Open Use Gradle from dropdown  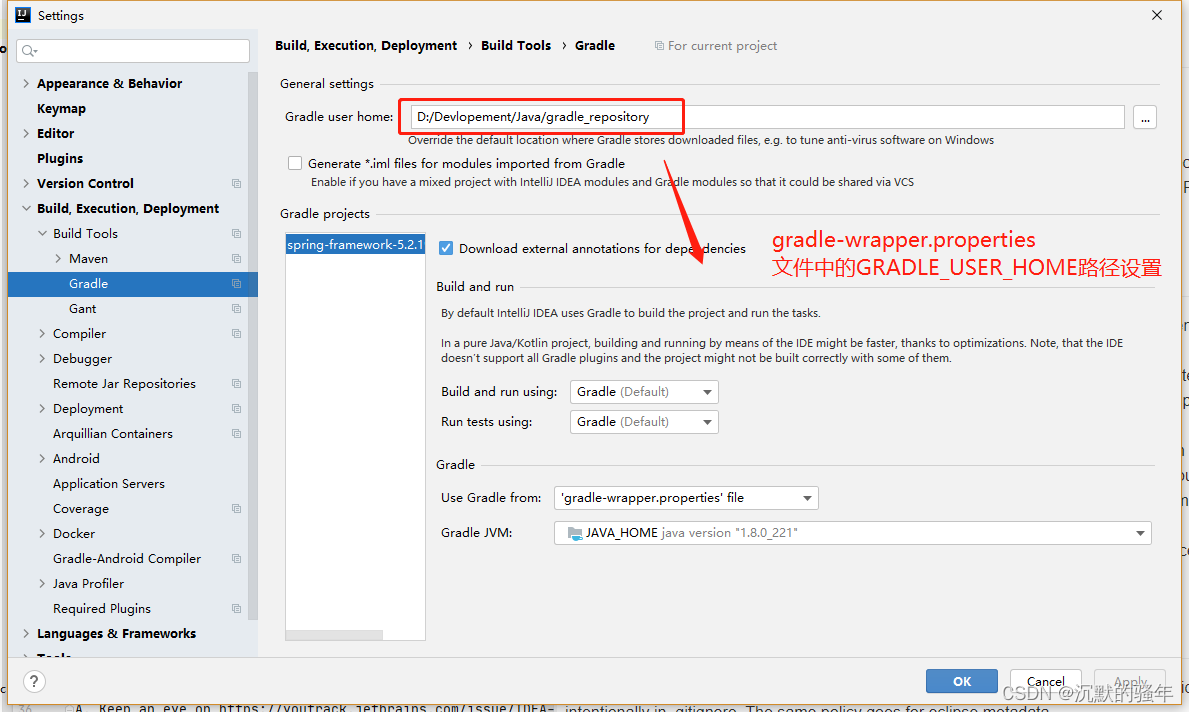(686, 498)
